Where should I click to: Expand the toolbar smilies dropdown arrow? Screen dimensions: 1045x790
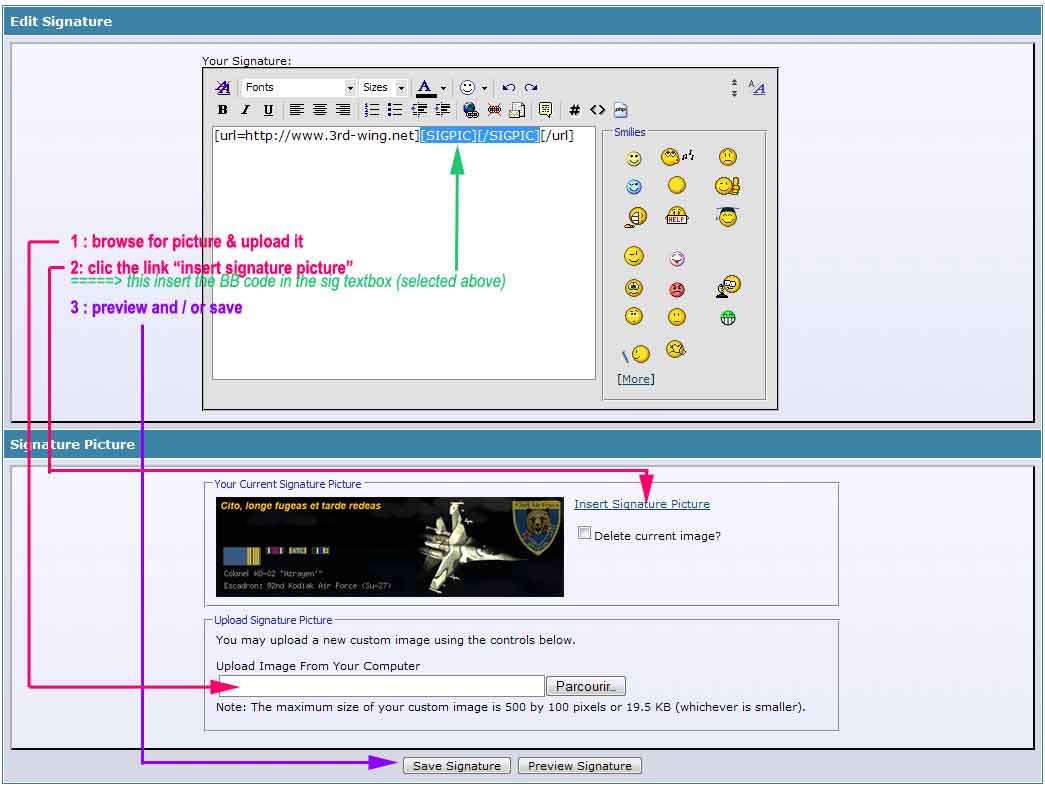(485, 88)
